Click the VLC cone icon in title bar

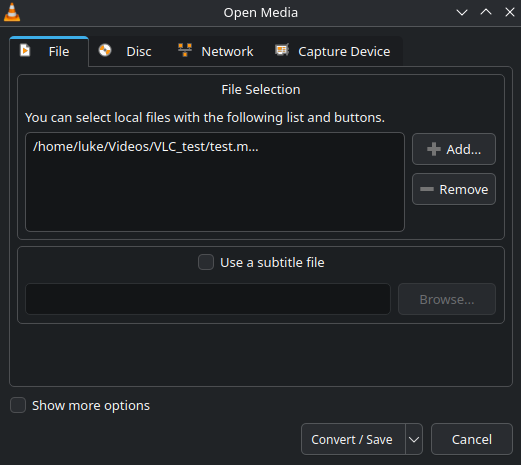pyautogui.click(x=12, y=12)
